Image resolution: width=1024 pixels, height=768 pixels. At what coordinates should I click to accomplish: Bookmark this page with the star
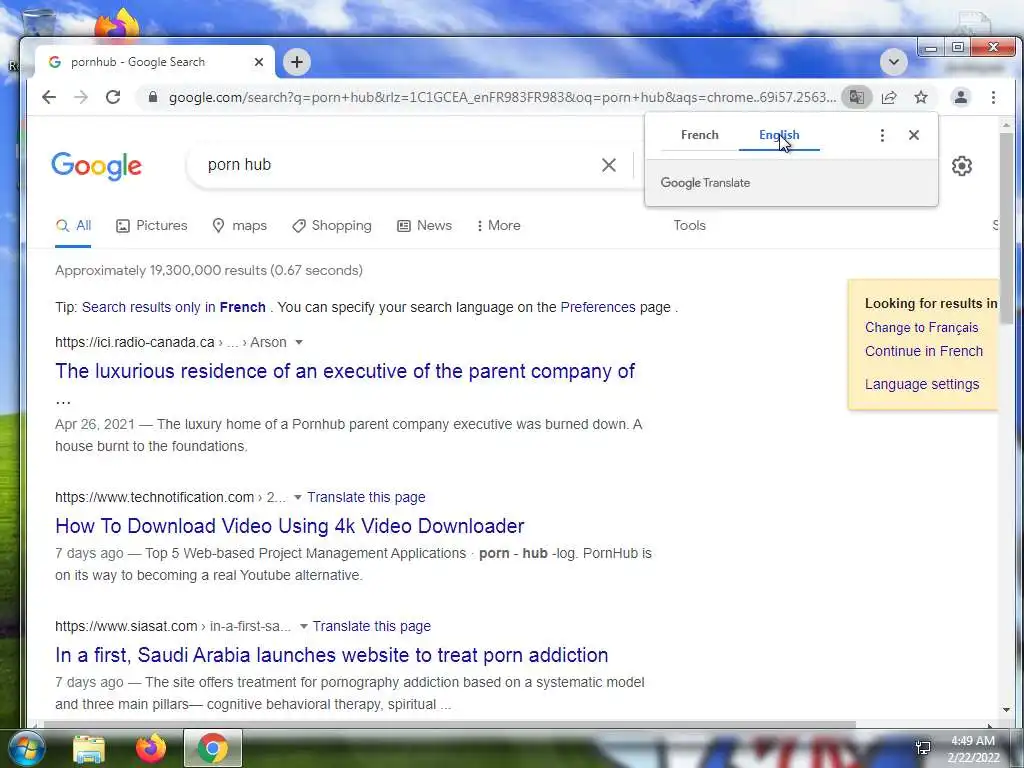921,97
